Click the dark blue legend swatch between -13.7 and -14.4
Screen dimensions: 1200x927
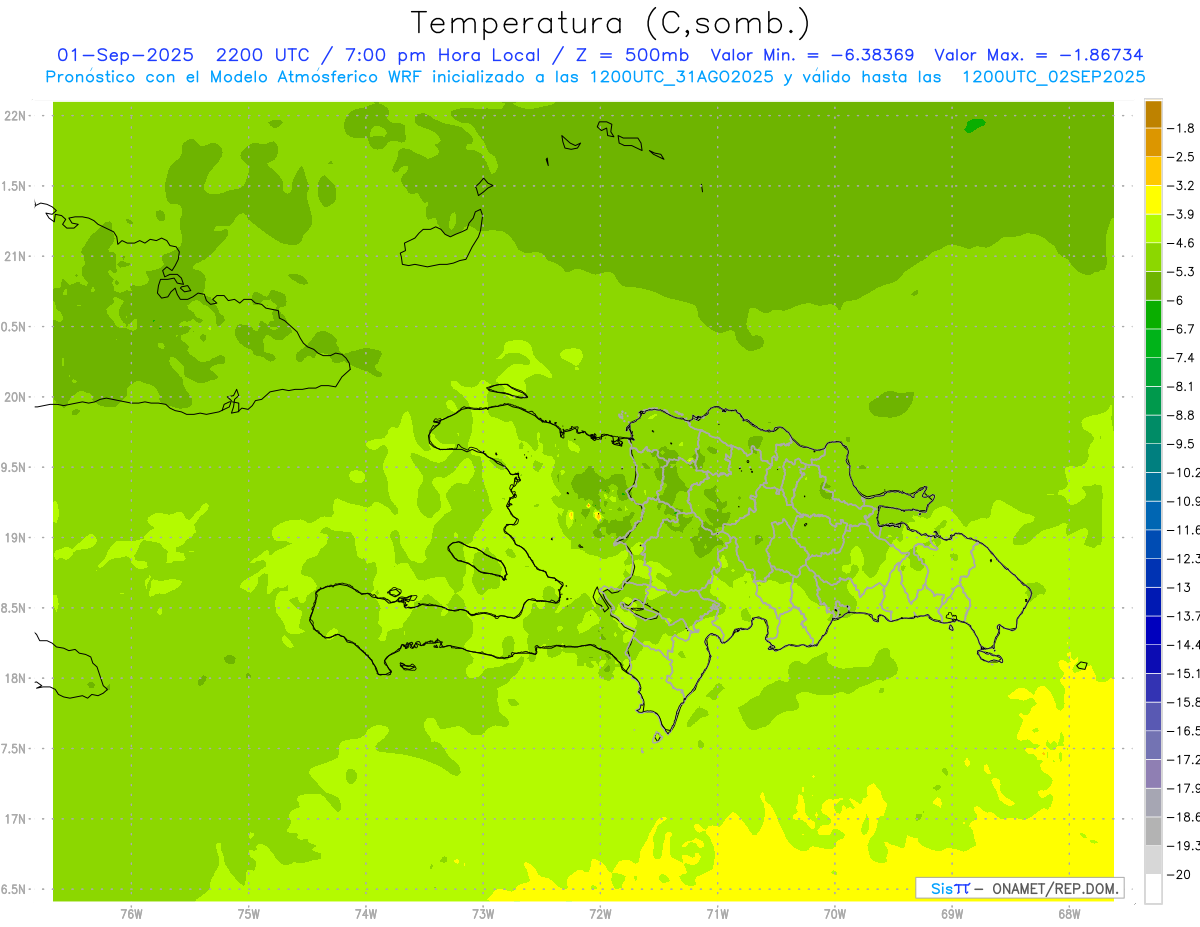(1153, 630)
